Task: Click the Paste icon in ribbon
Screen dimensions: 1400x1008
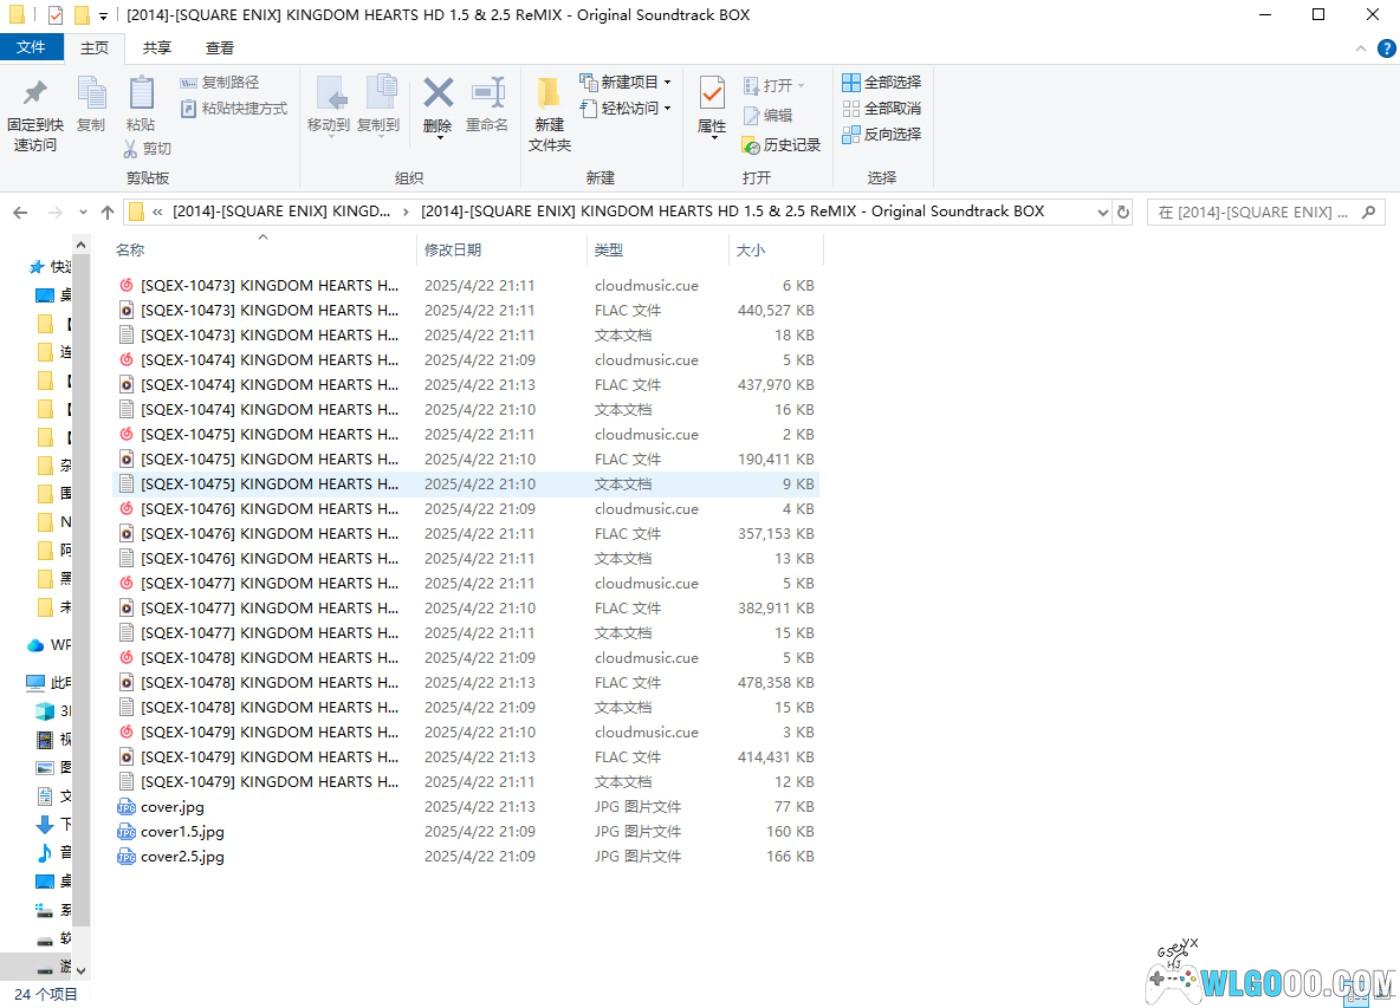Action: click(141, 94)
